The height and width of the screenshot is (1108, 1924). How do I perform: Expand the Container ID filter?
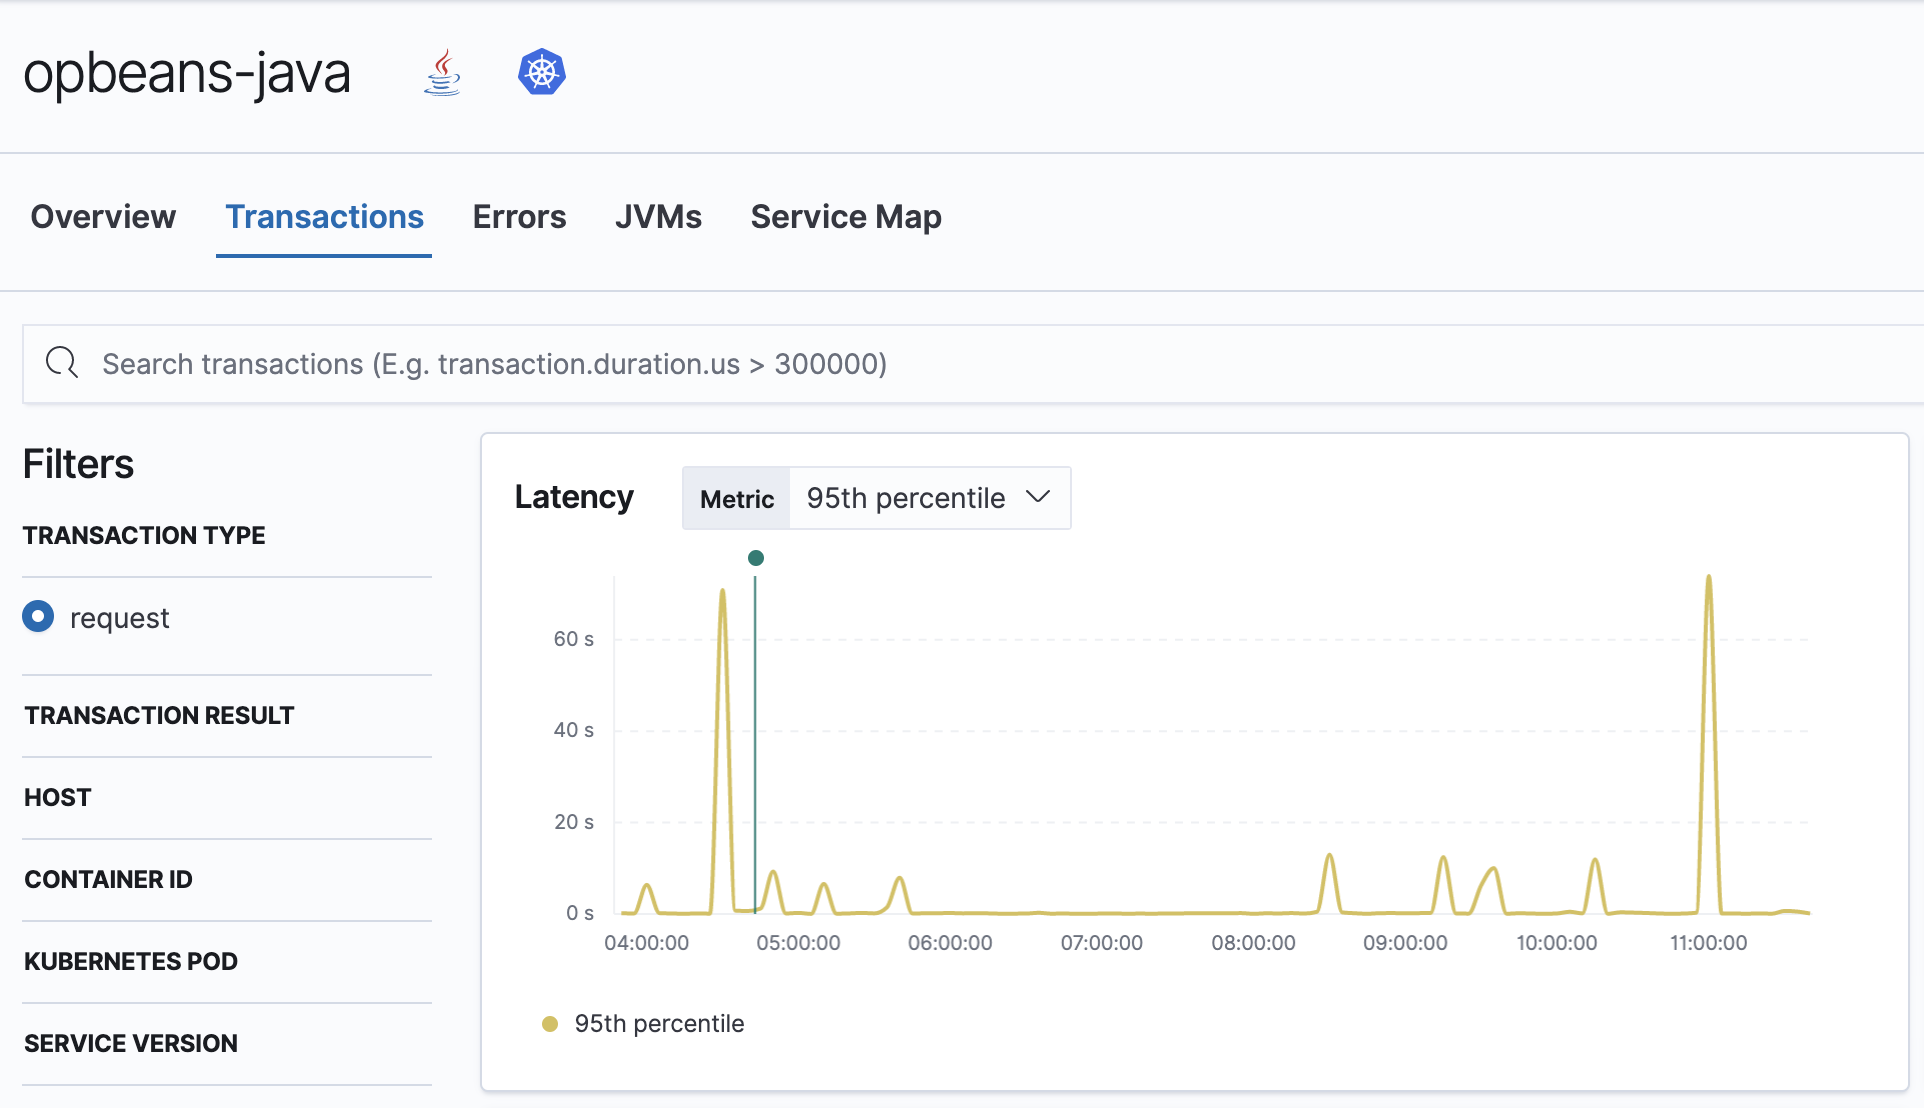[109, 879]
